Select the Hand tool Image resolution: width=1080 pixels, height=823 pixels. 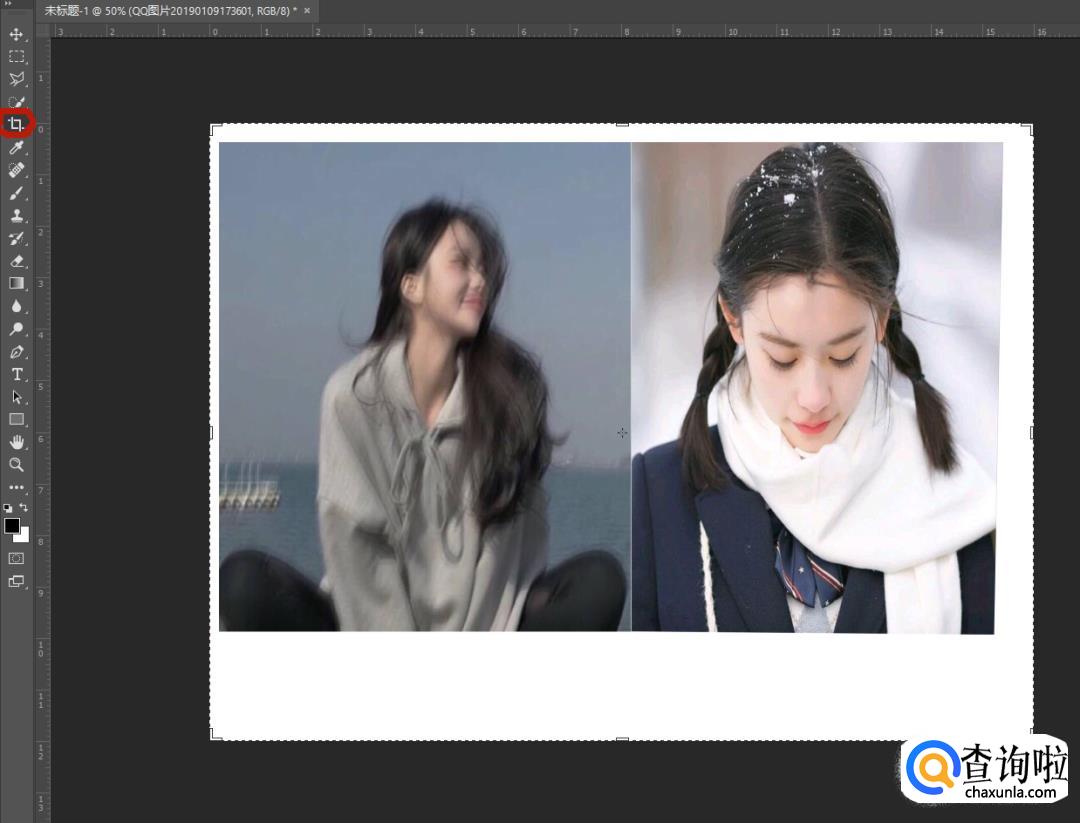pos(16,442)
